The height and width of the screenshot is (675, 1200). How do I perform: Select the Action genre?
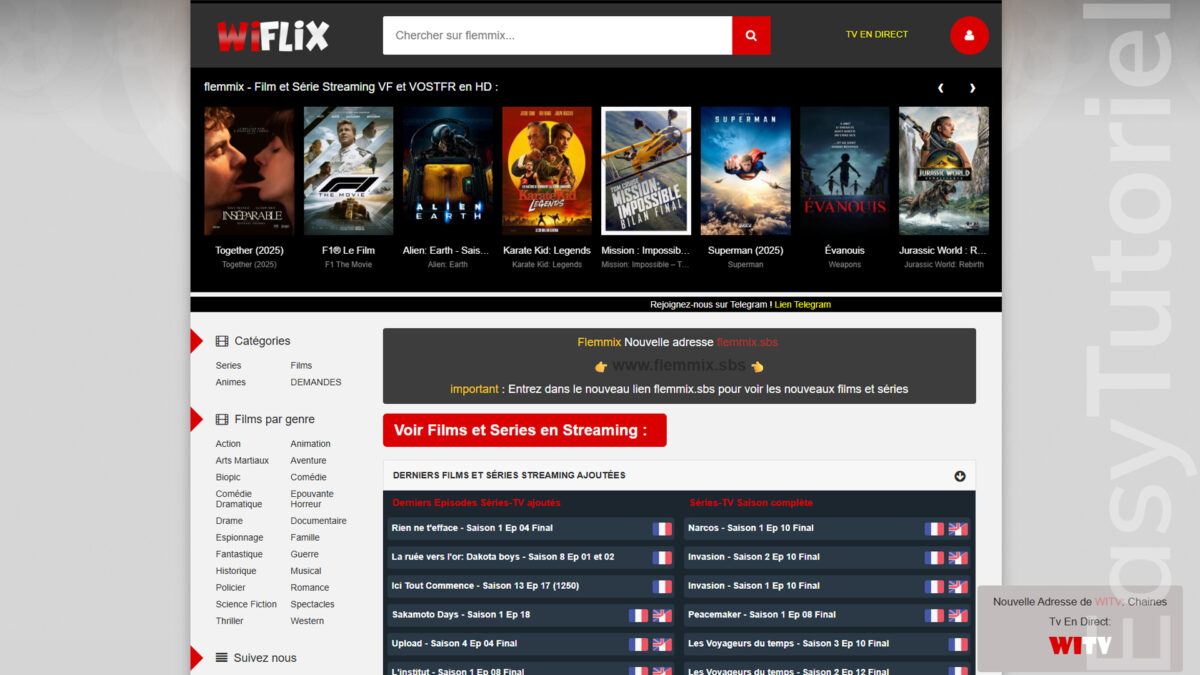pos(228,444)
